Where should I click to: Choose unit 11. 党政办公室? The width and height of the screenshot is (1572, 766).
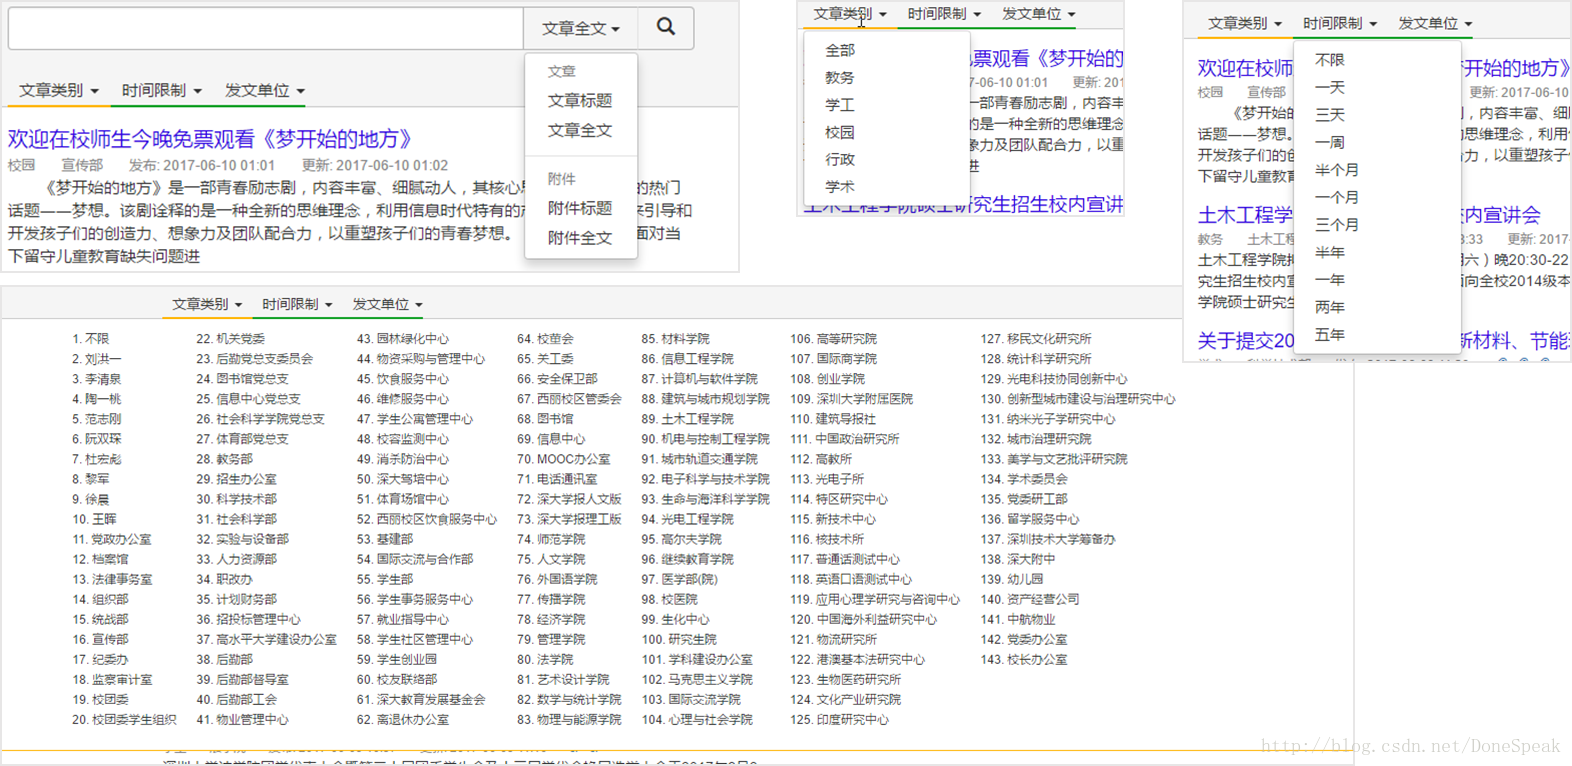point(112,539)
